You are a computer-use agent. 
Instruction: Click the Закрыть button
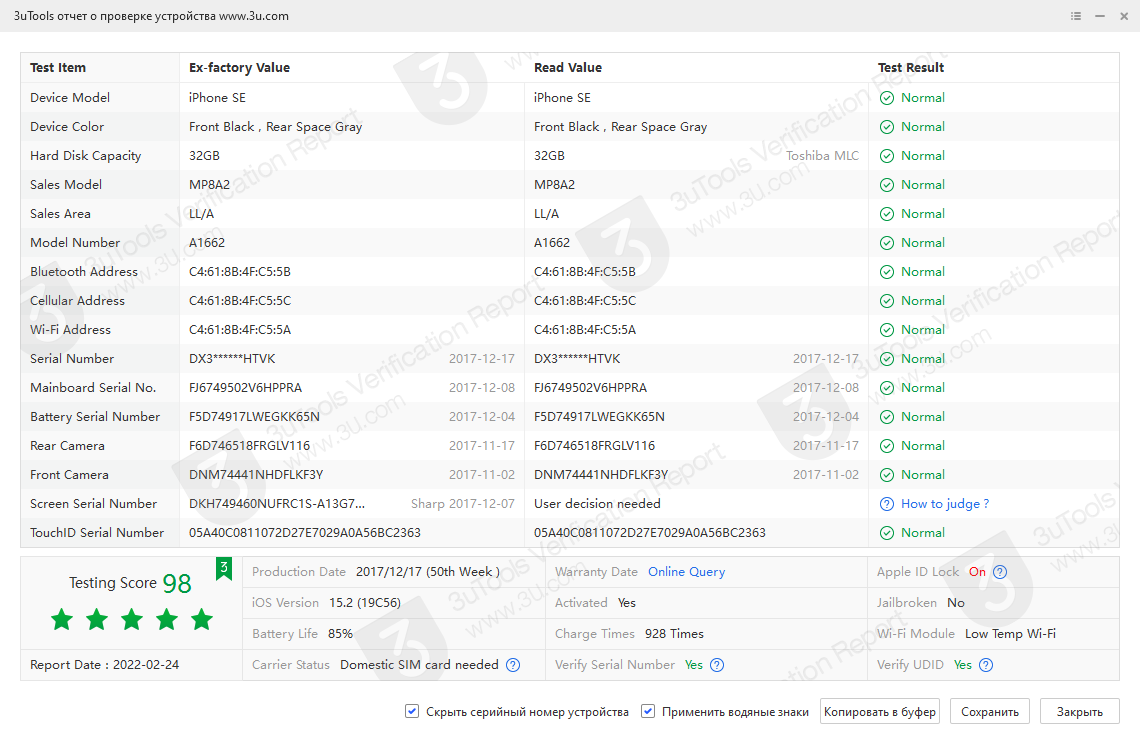[1080, 712]
